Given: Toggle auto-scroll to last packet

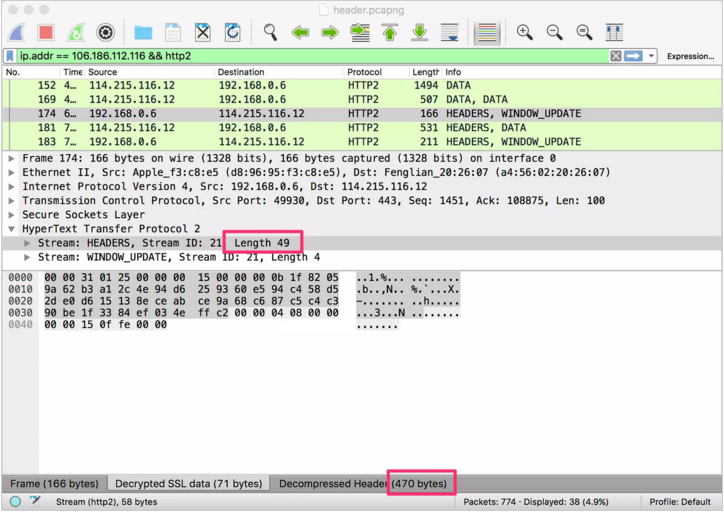Looking at the screenshot, I should point(450,33).
